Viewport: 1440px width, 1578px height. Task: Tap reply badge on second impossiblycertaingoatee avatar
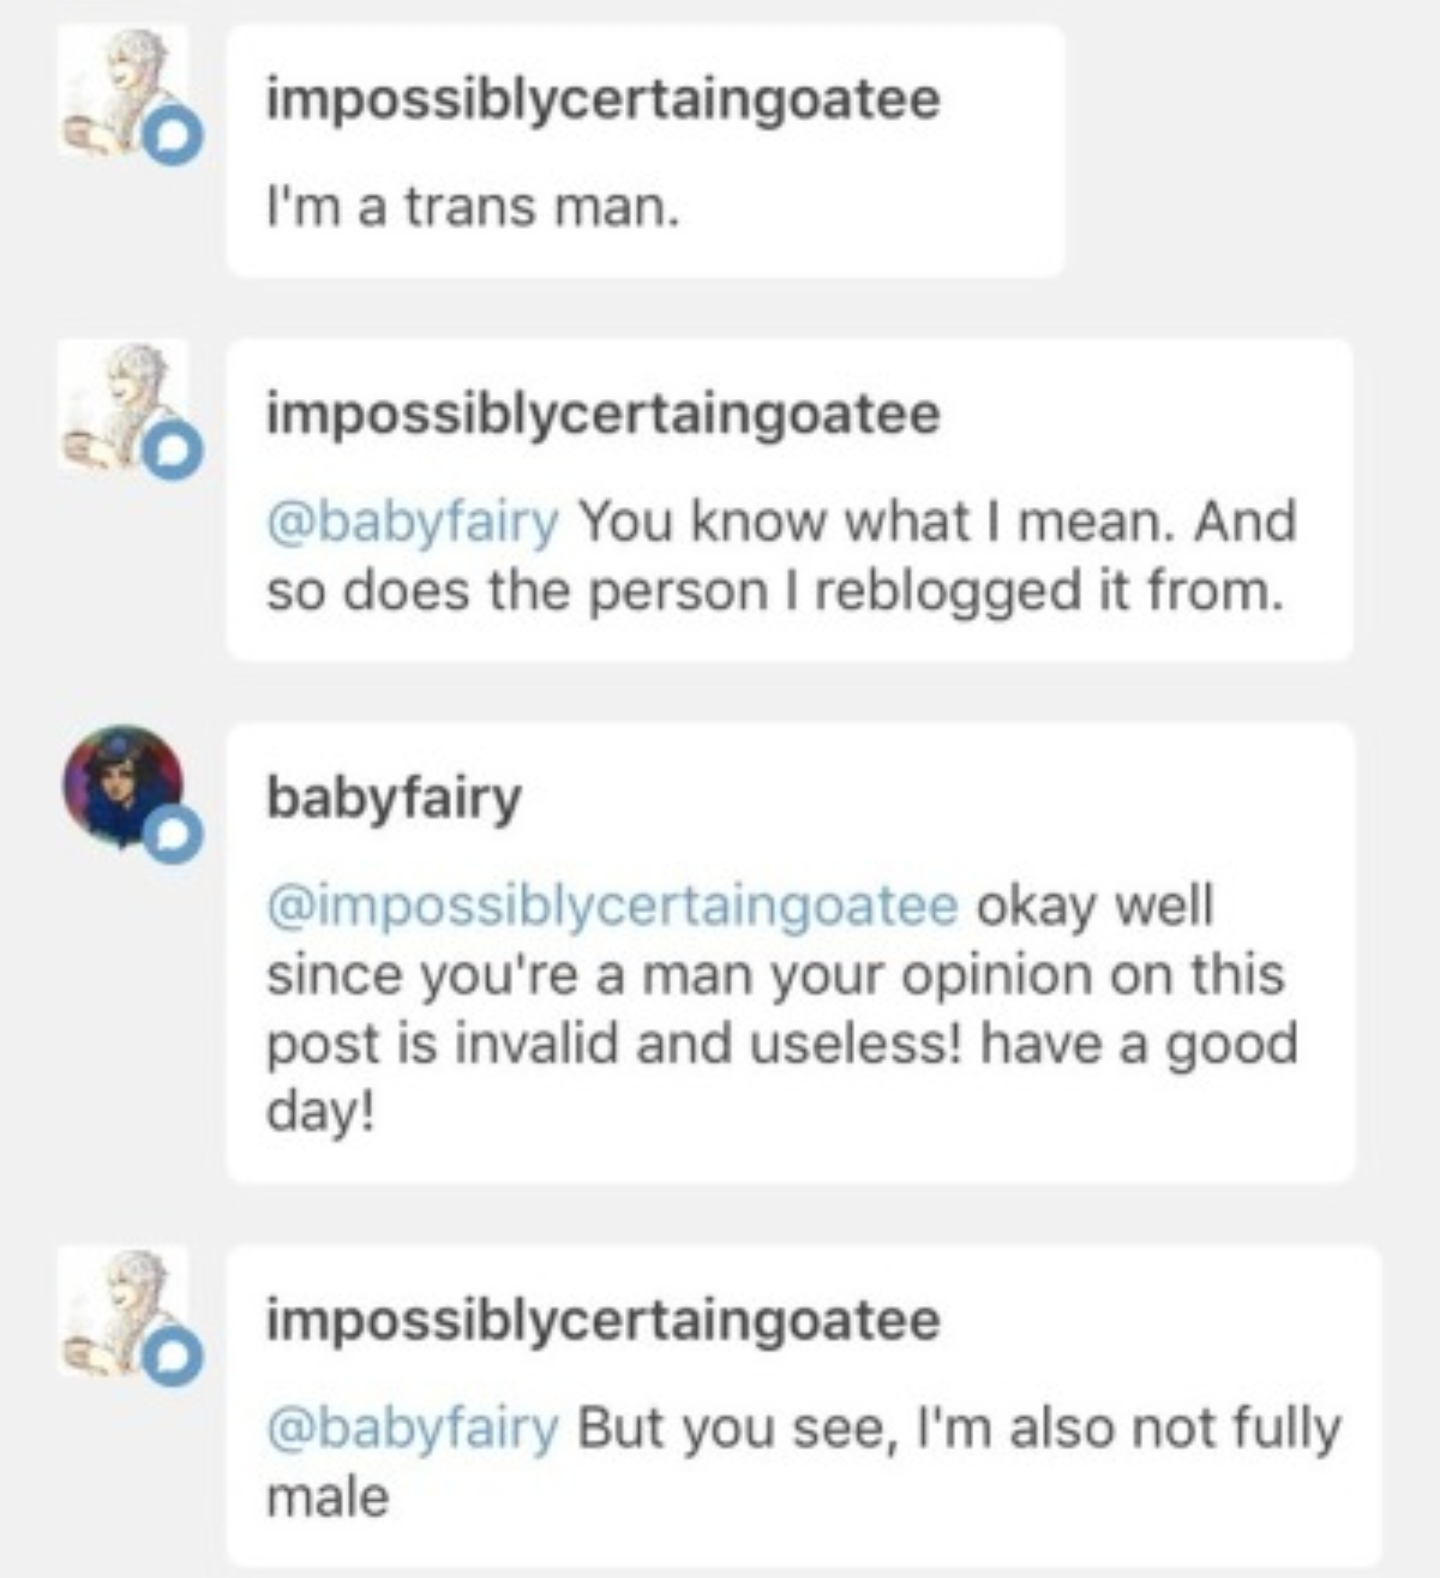[x=173, y=452]
